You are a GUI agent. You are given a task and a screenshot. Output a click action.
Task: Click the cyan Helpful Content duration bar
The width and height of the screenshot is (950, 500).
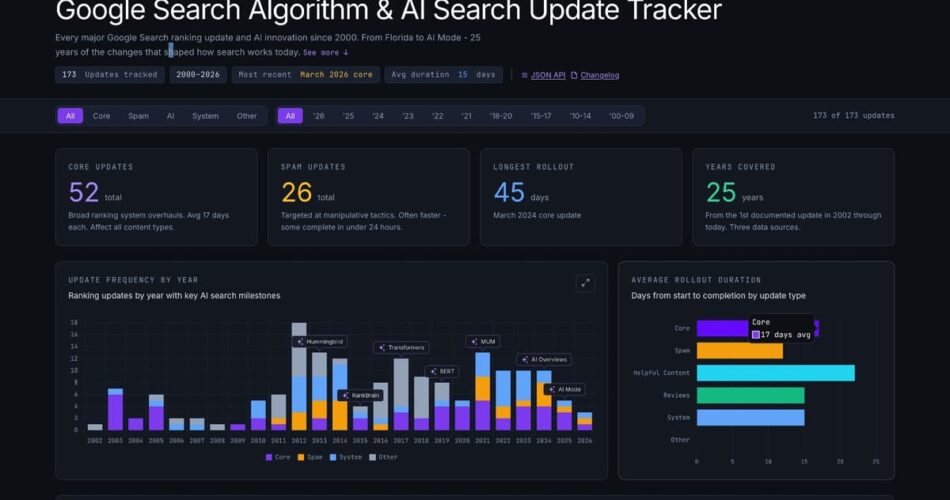(775, 373)
